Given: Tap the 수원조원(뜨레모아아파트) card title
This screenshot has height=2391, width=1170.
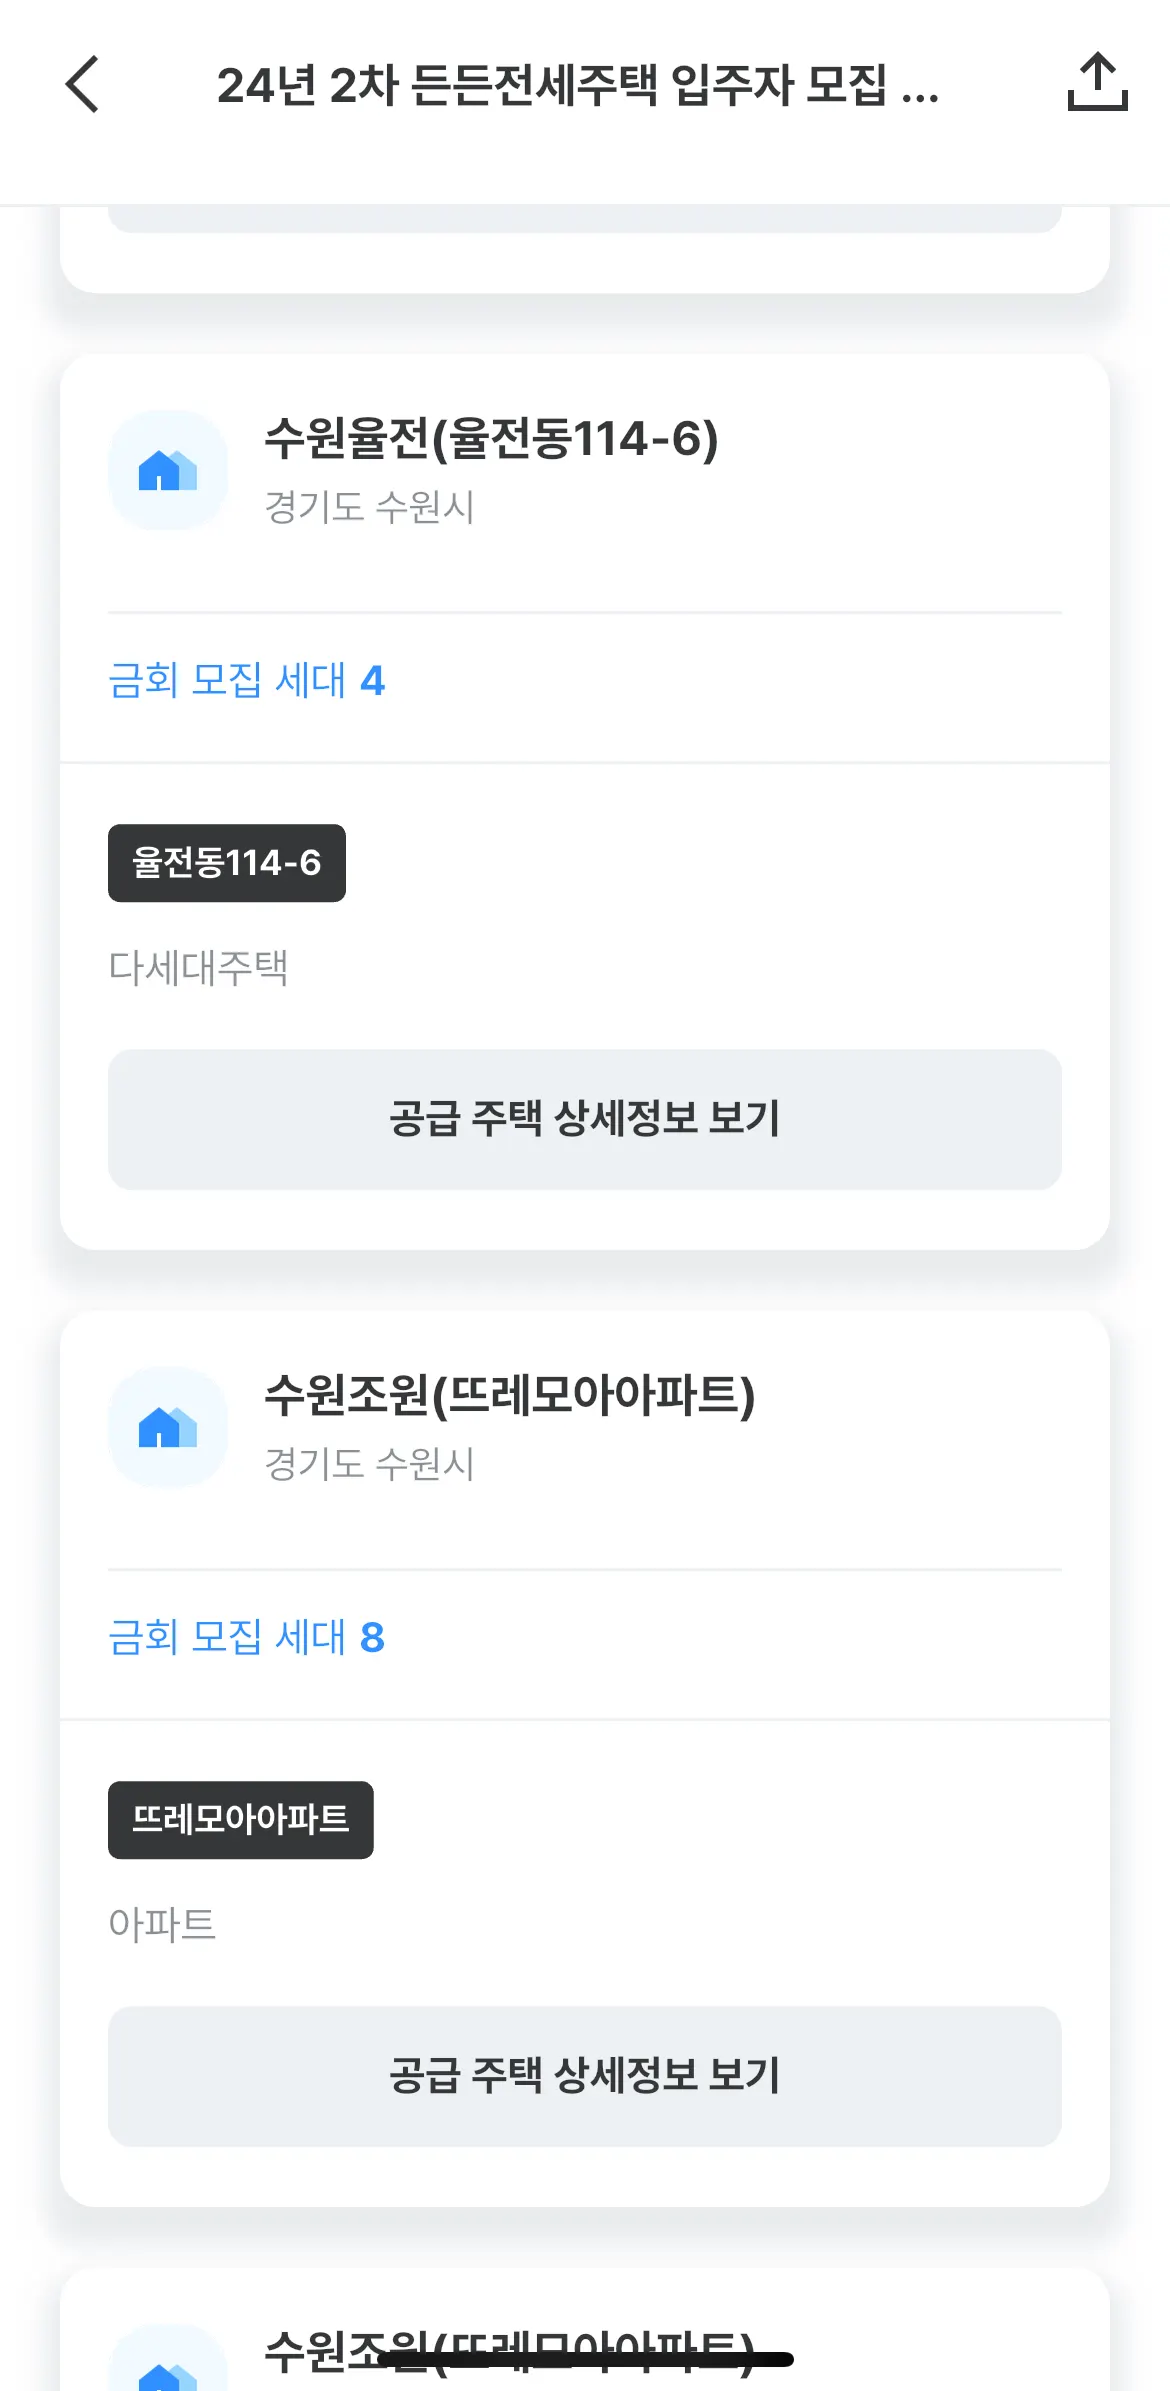Looking at the screenshot, I should click(x=509, y=1395).
